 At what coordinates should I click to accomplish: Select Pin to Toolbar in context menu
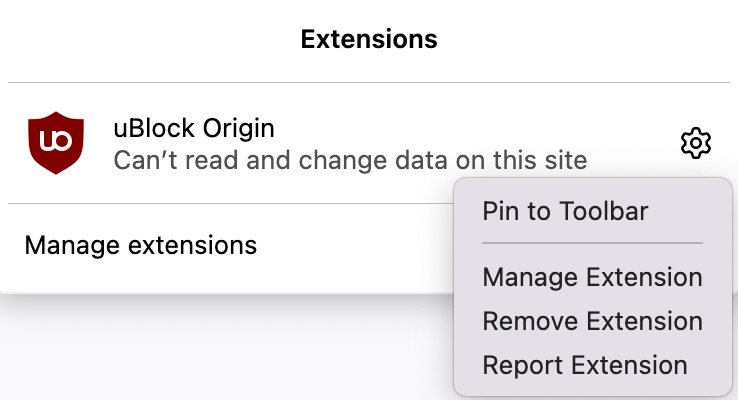pos(565,211)
